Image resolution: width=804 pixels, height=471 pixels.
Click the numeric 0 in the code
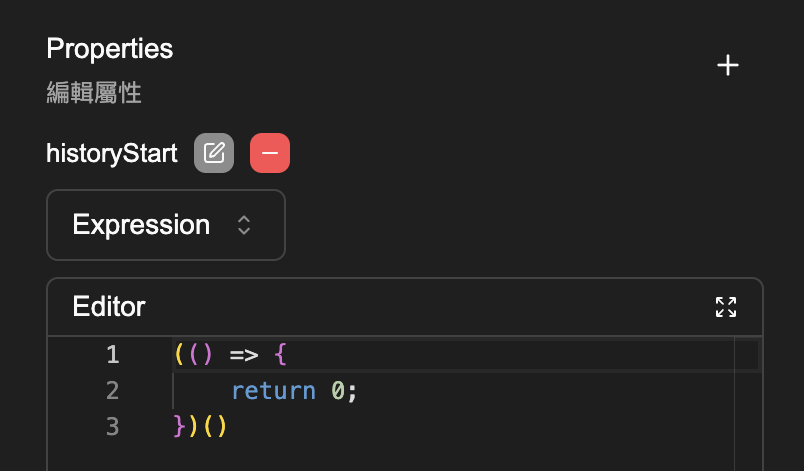pos(338,390)
